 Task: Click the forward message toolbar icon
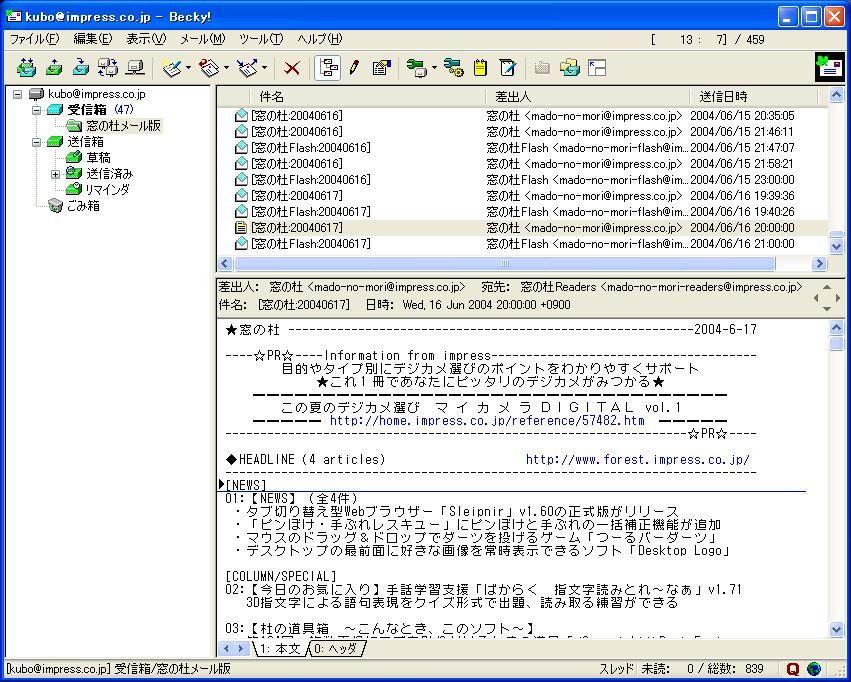(249, 68)
